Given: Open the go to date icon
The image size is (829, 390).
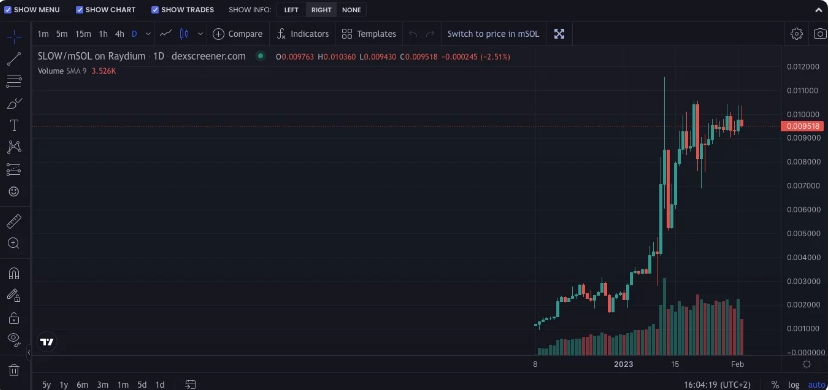Looking at the screenshot, I should [x=191, y=385].
